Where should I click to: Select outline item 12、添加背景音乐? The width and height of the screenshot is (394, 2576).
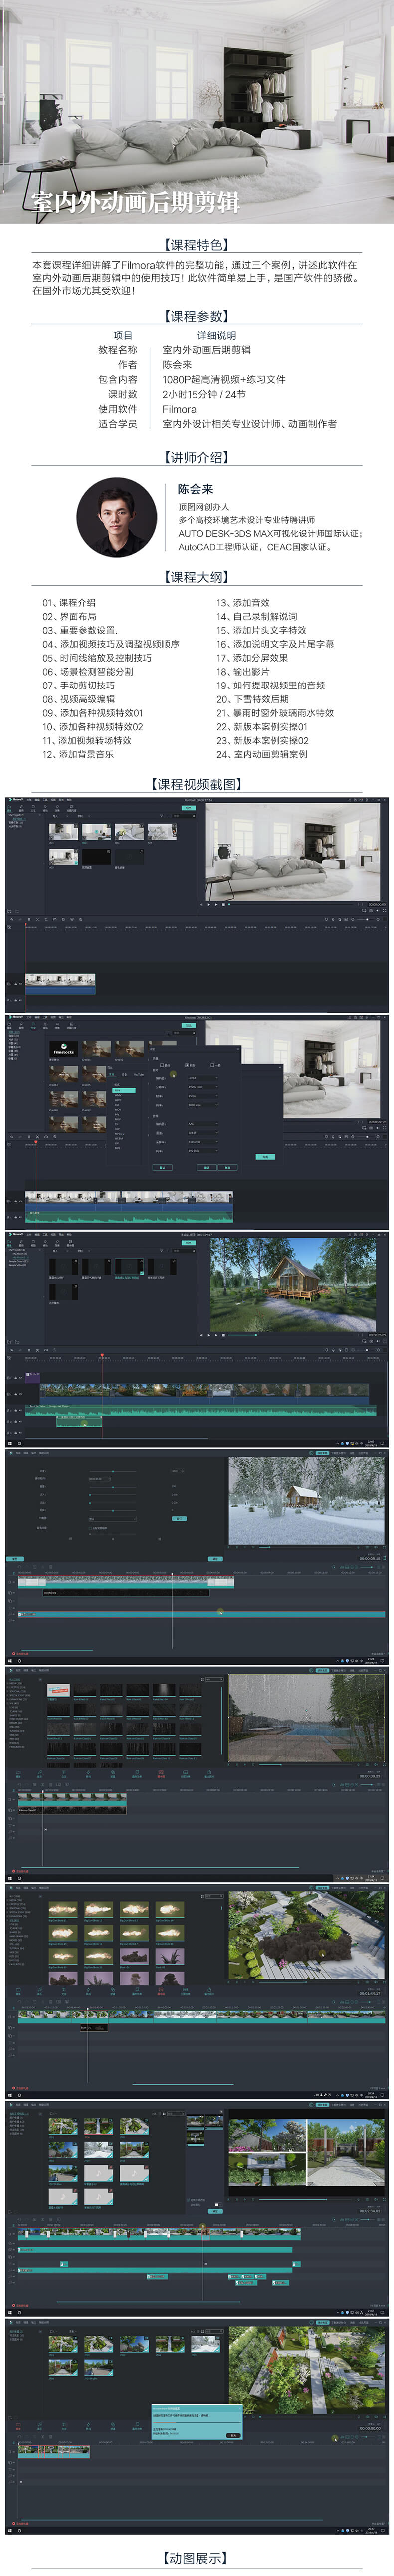tap(78, 754)
